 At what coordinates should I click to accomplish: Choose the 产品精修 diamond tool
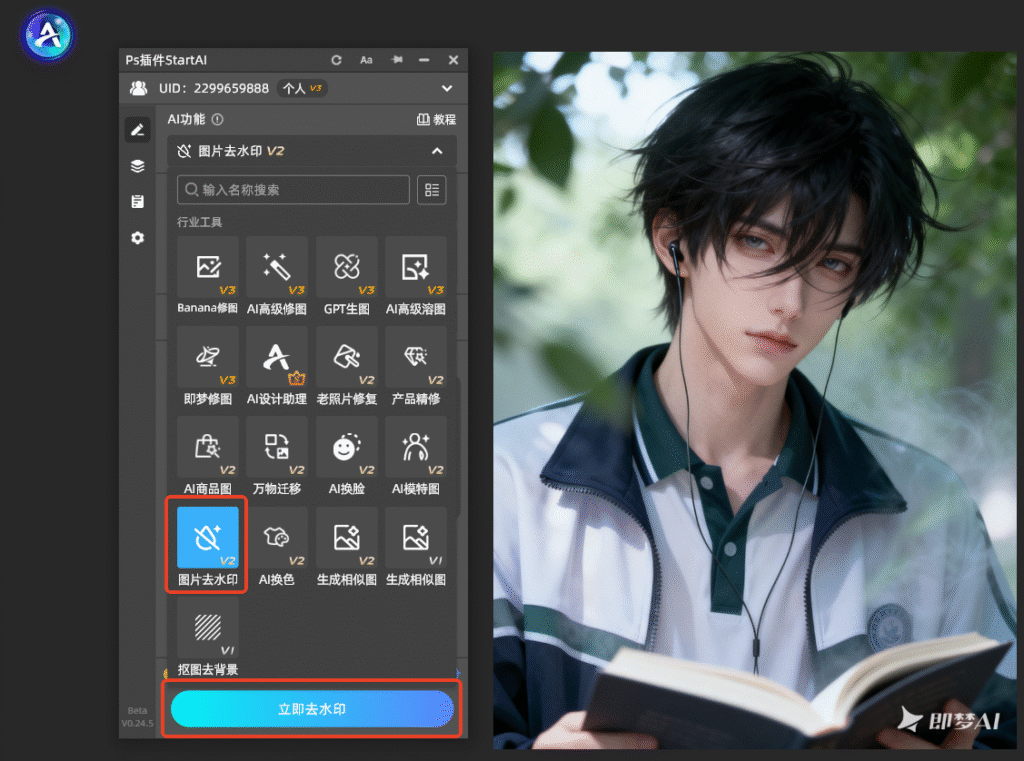click(416, 366)
